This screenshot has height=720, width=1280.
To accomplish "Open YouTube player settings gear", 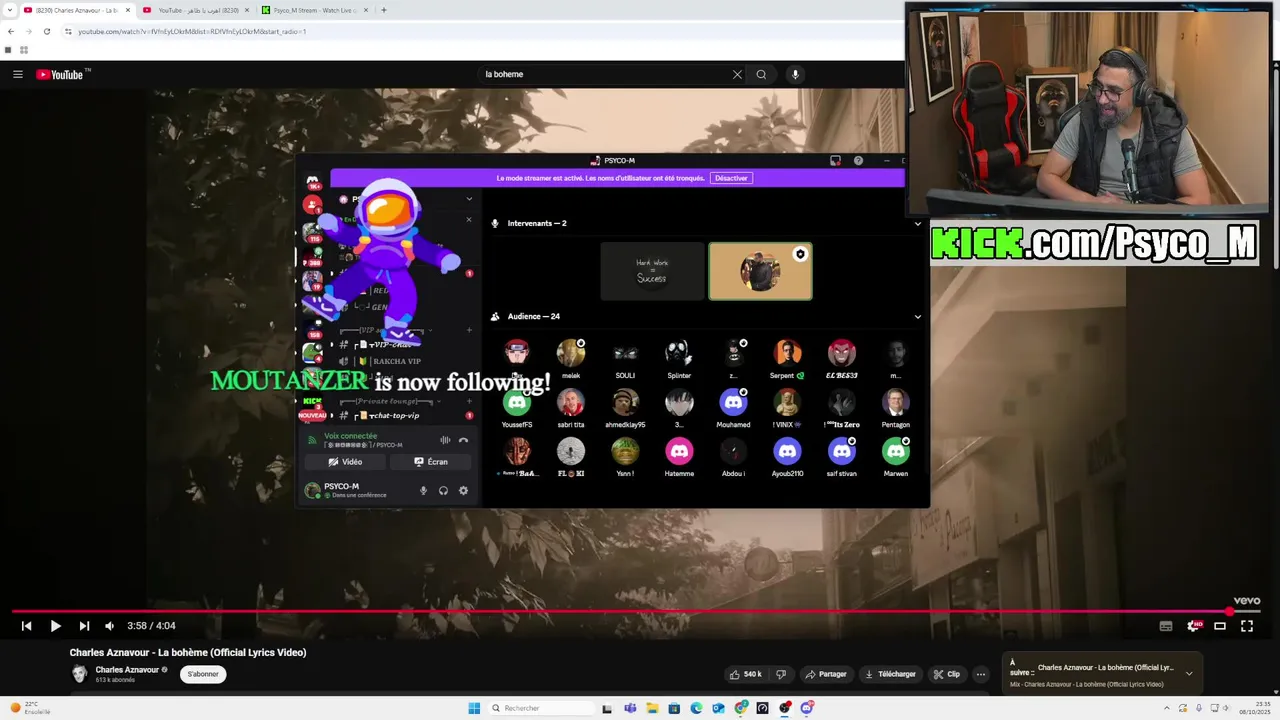I will [x=1193, y=626].
